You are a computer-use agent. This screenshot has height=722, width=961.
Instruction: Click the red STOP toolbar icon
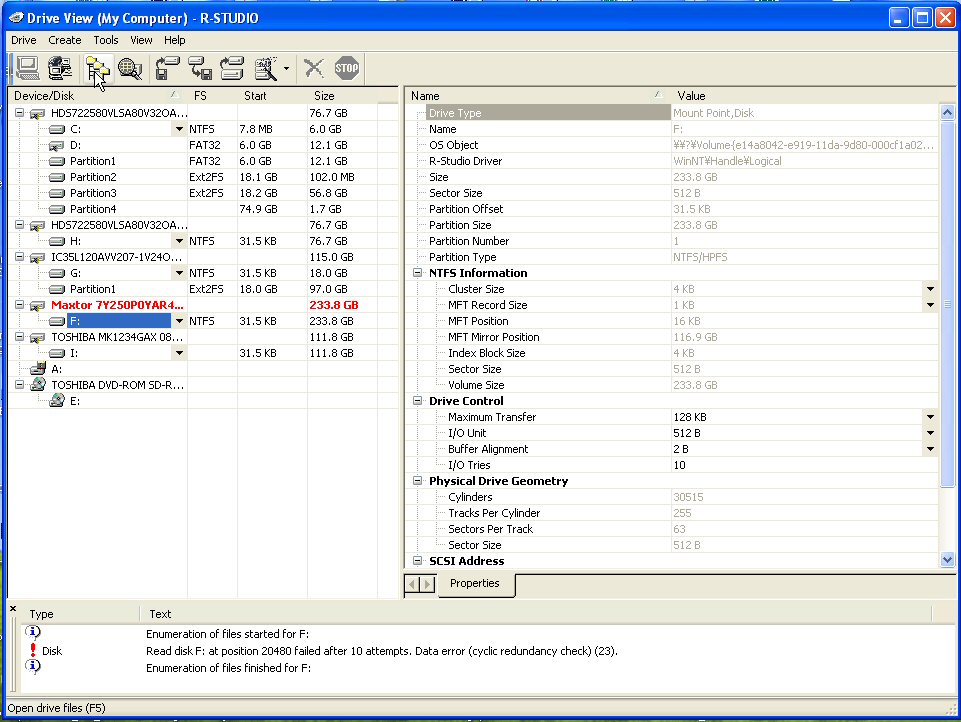coord(347,68)
